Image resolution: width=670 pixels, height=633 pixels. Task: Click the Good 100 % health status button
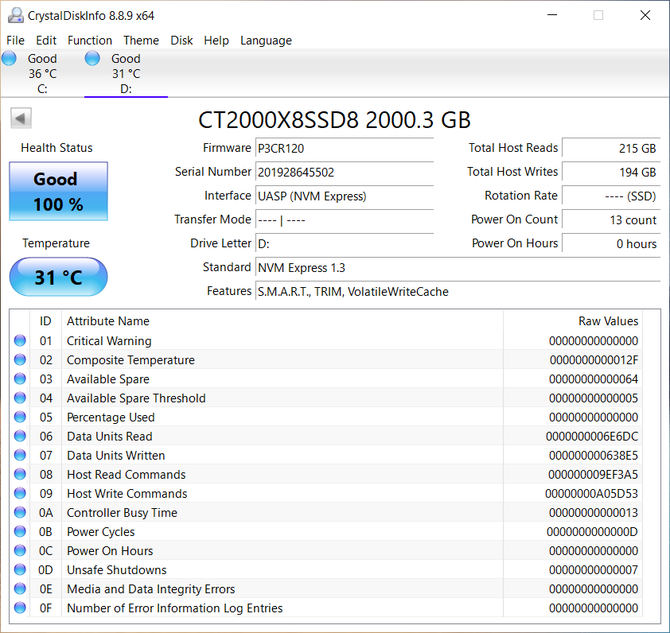click(x=58, y=191)
